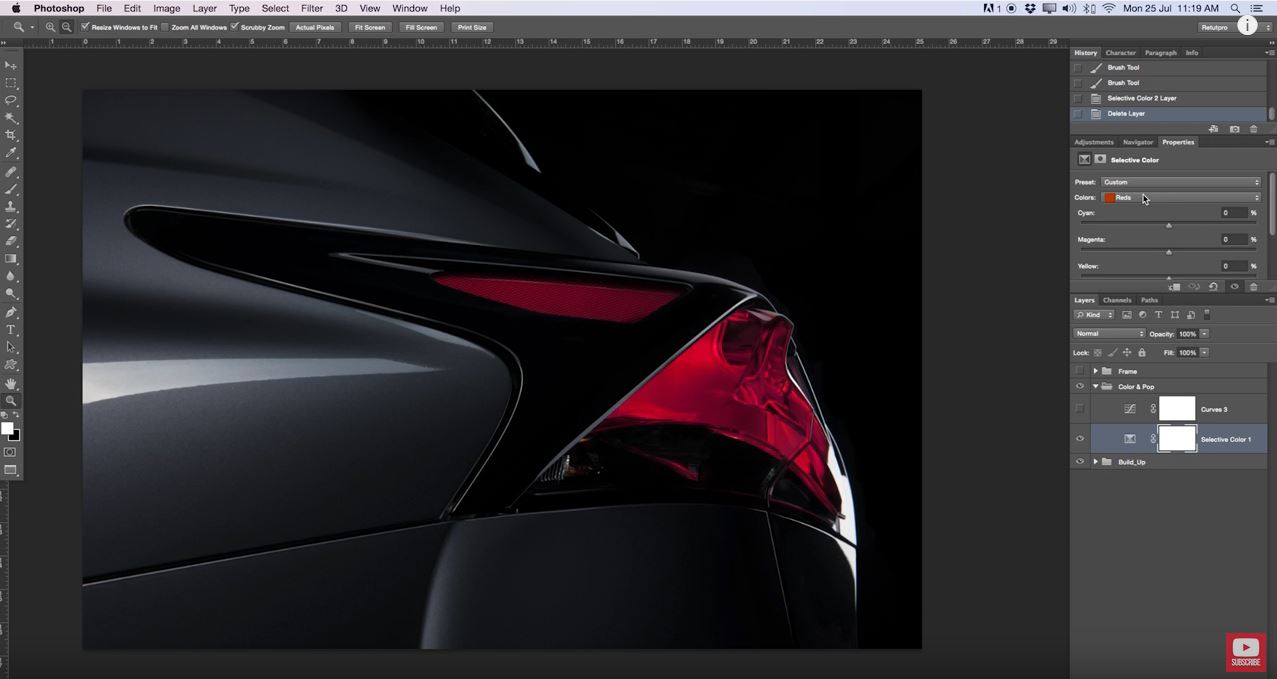The width and height of the screenshot is (1277, 679).
Task: Open the Gradient tool
Action: 12,258
